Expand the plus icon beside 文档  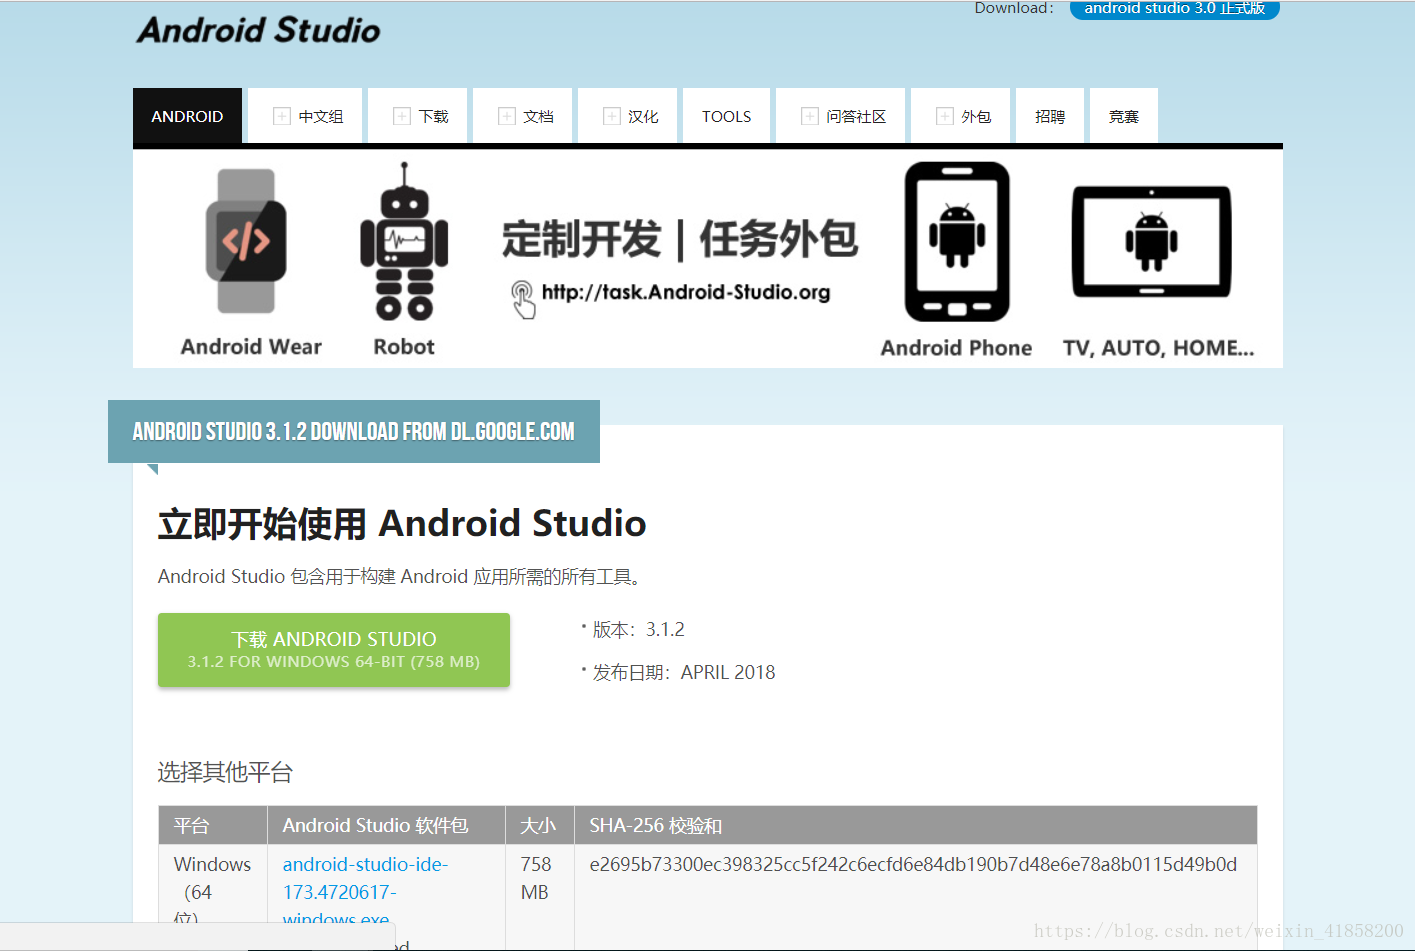(x=507, y=116)
